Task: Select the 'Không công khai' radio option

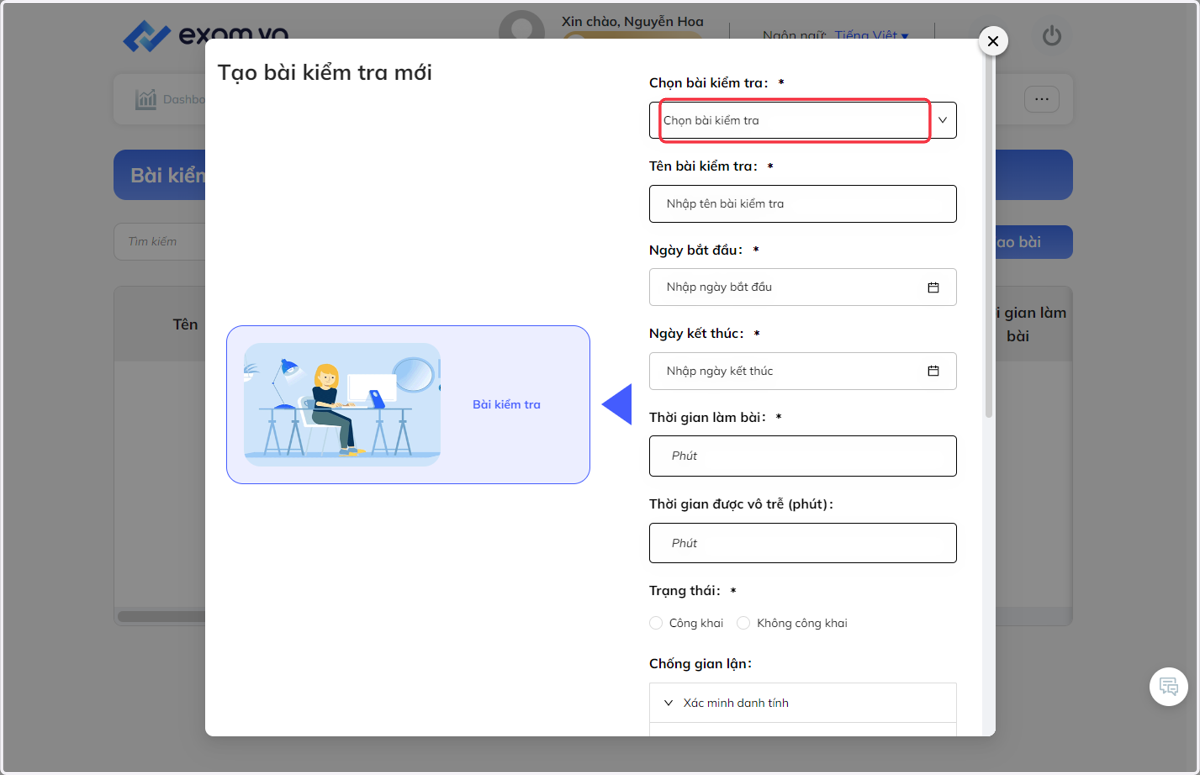Action: (x=743, y=623)
